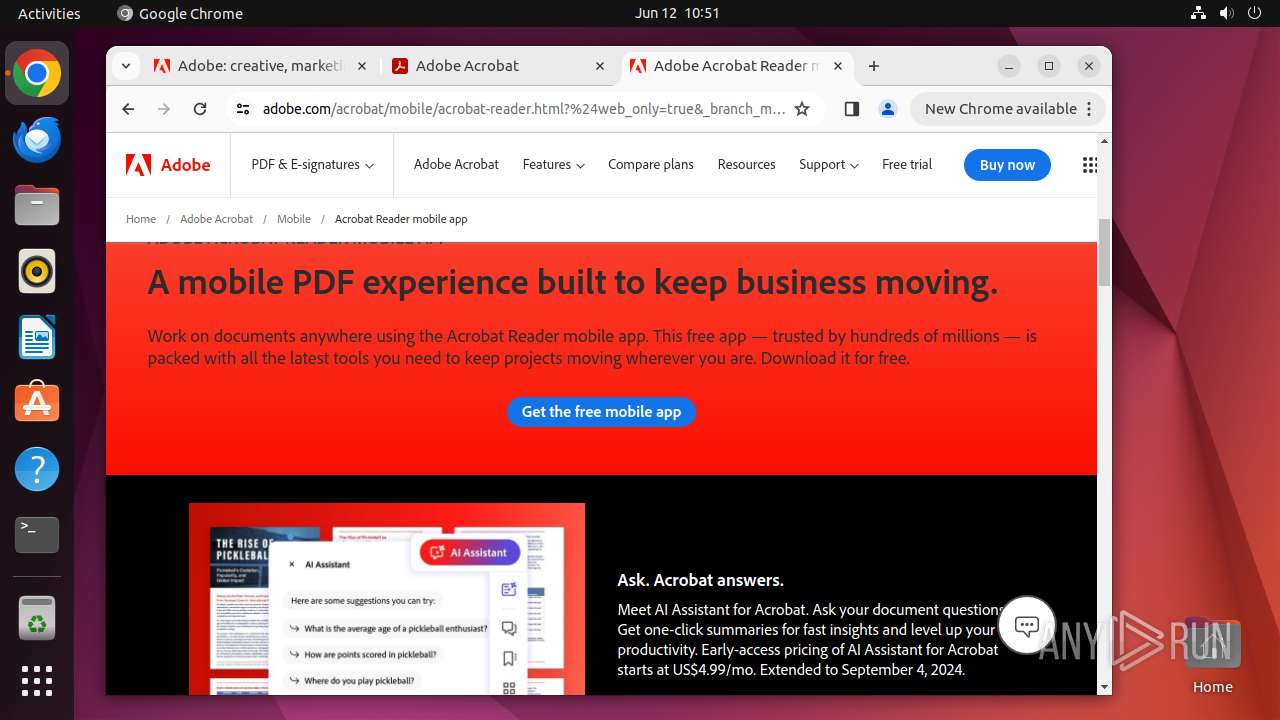Open Resources nav item
This screenshot has height=720, width=1280.
(x=746, y=165)
